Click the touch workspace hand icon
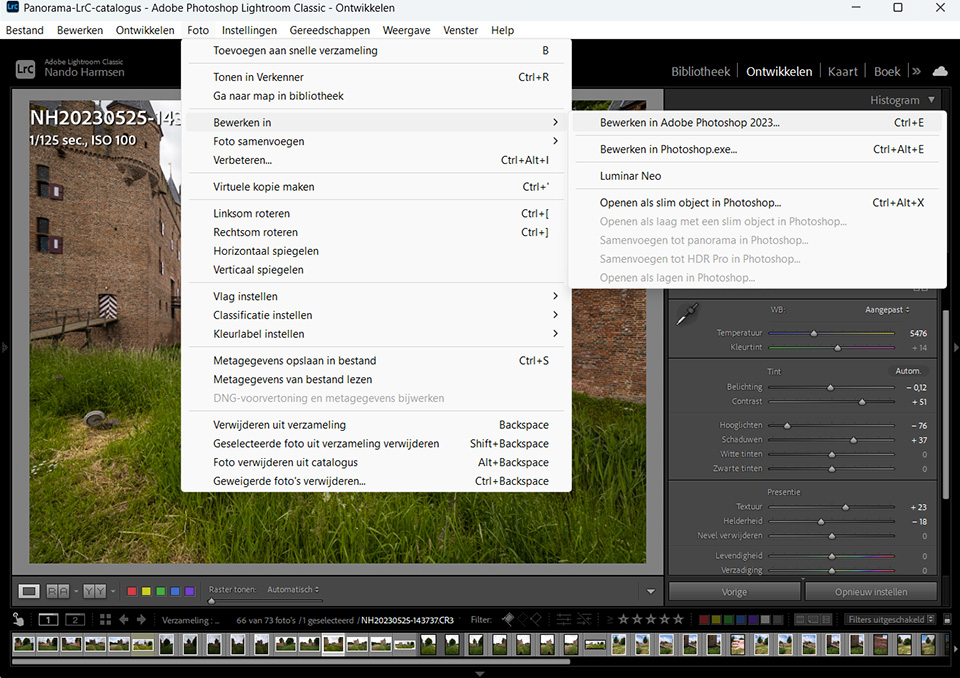 click(18, 619)
